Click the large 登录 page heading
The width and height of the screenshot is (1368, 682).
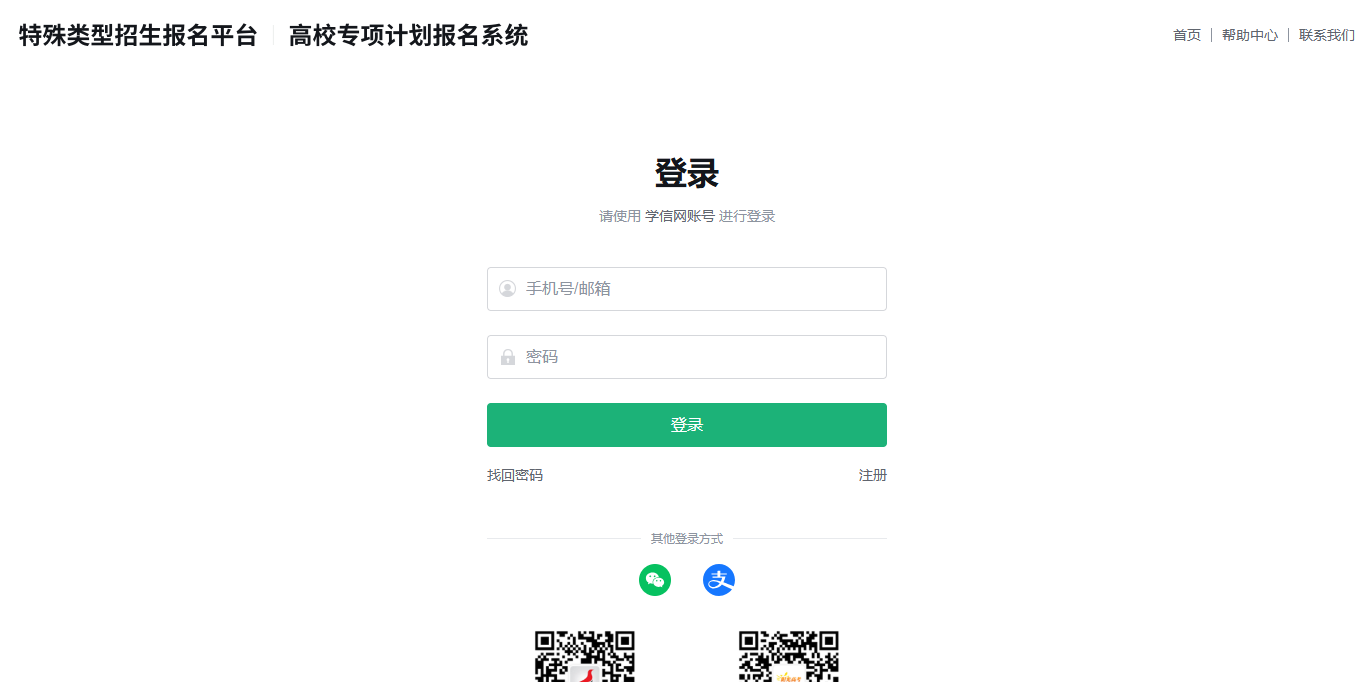click(687, 173)
